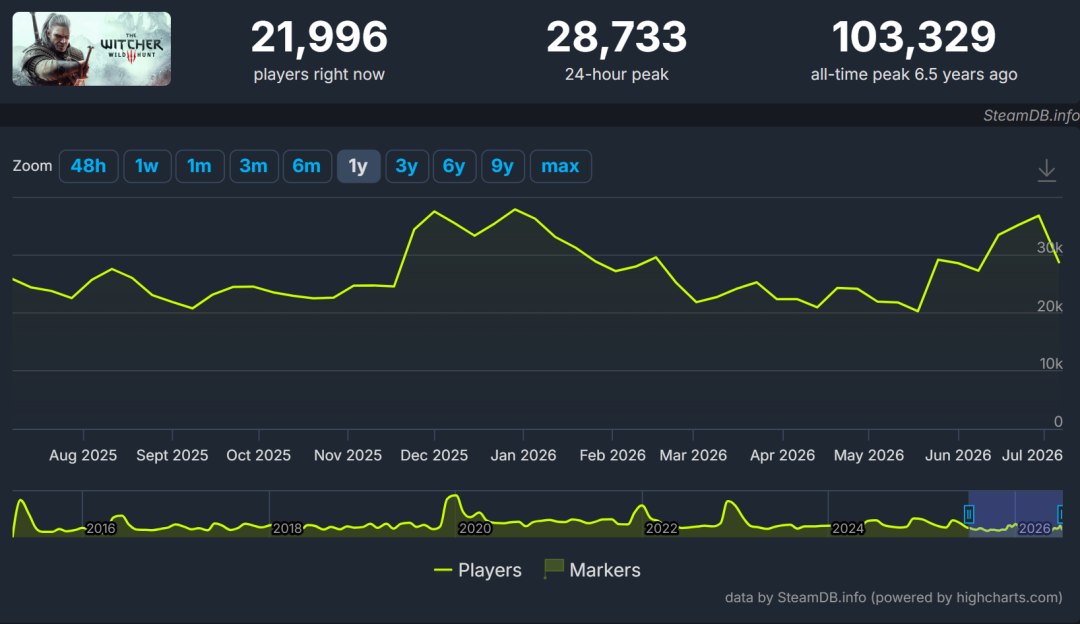Click the SteamDB.info watermark link
This screenshot has width=1080, height=624.
coord(1031,116)
